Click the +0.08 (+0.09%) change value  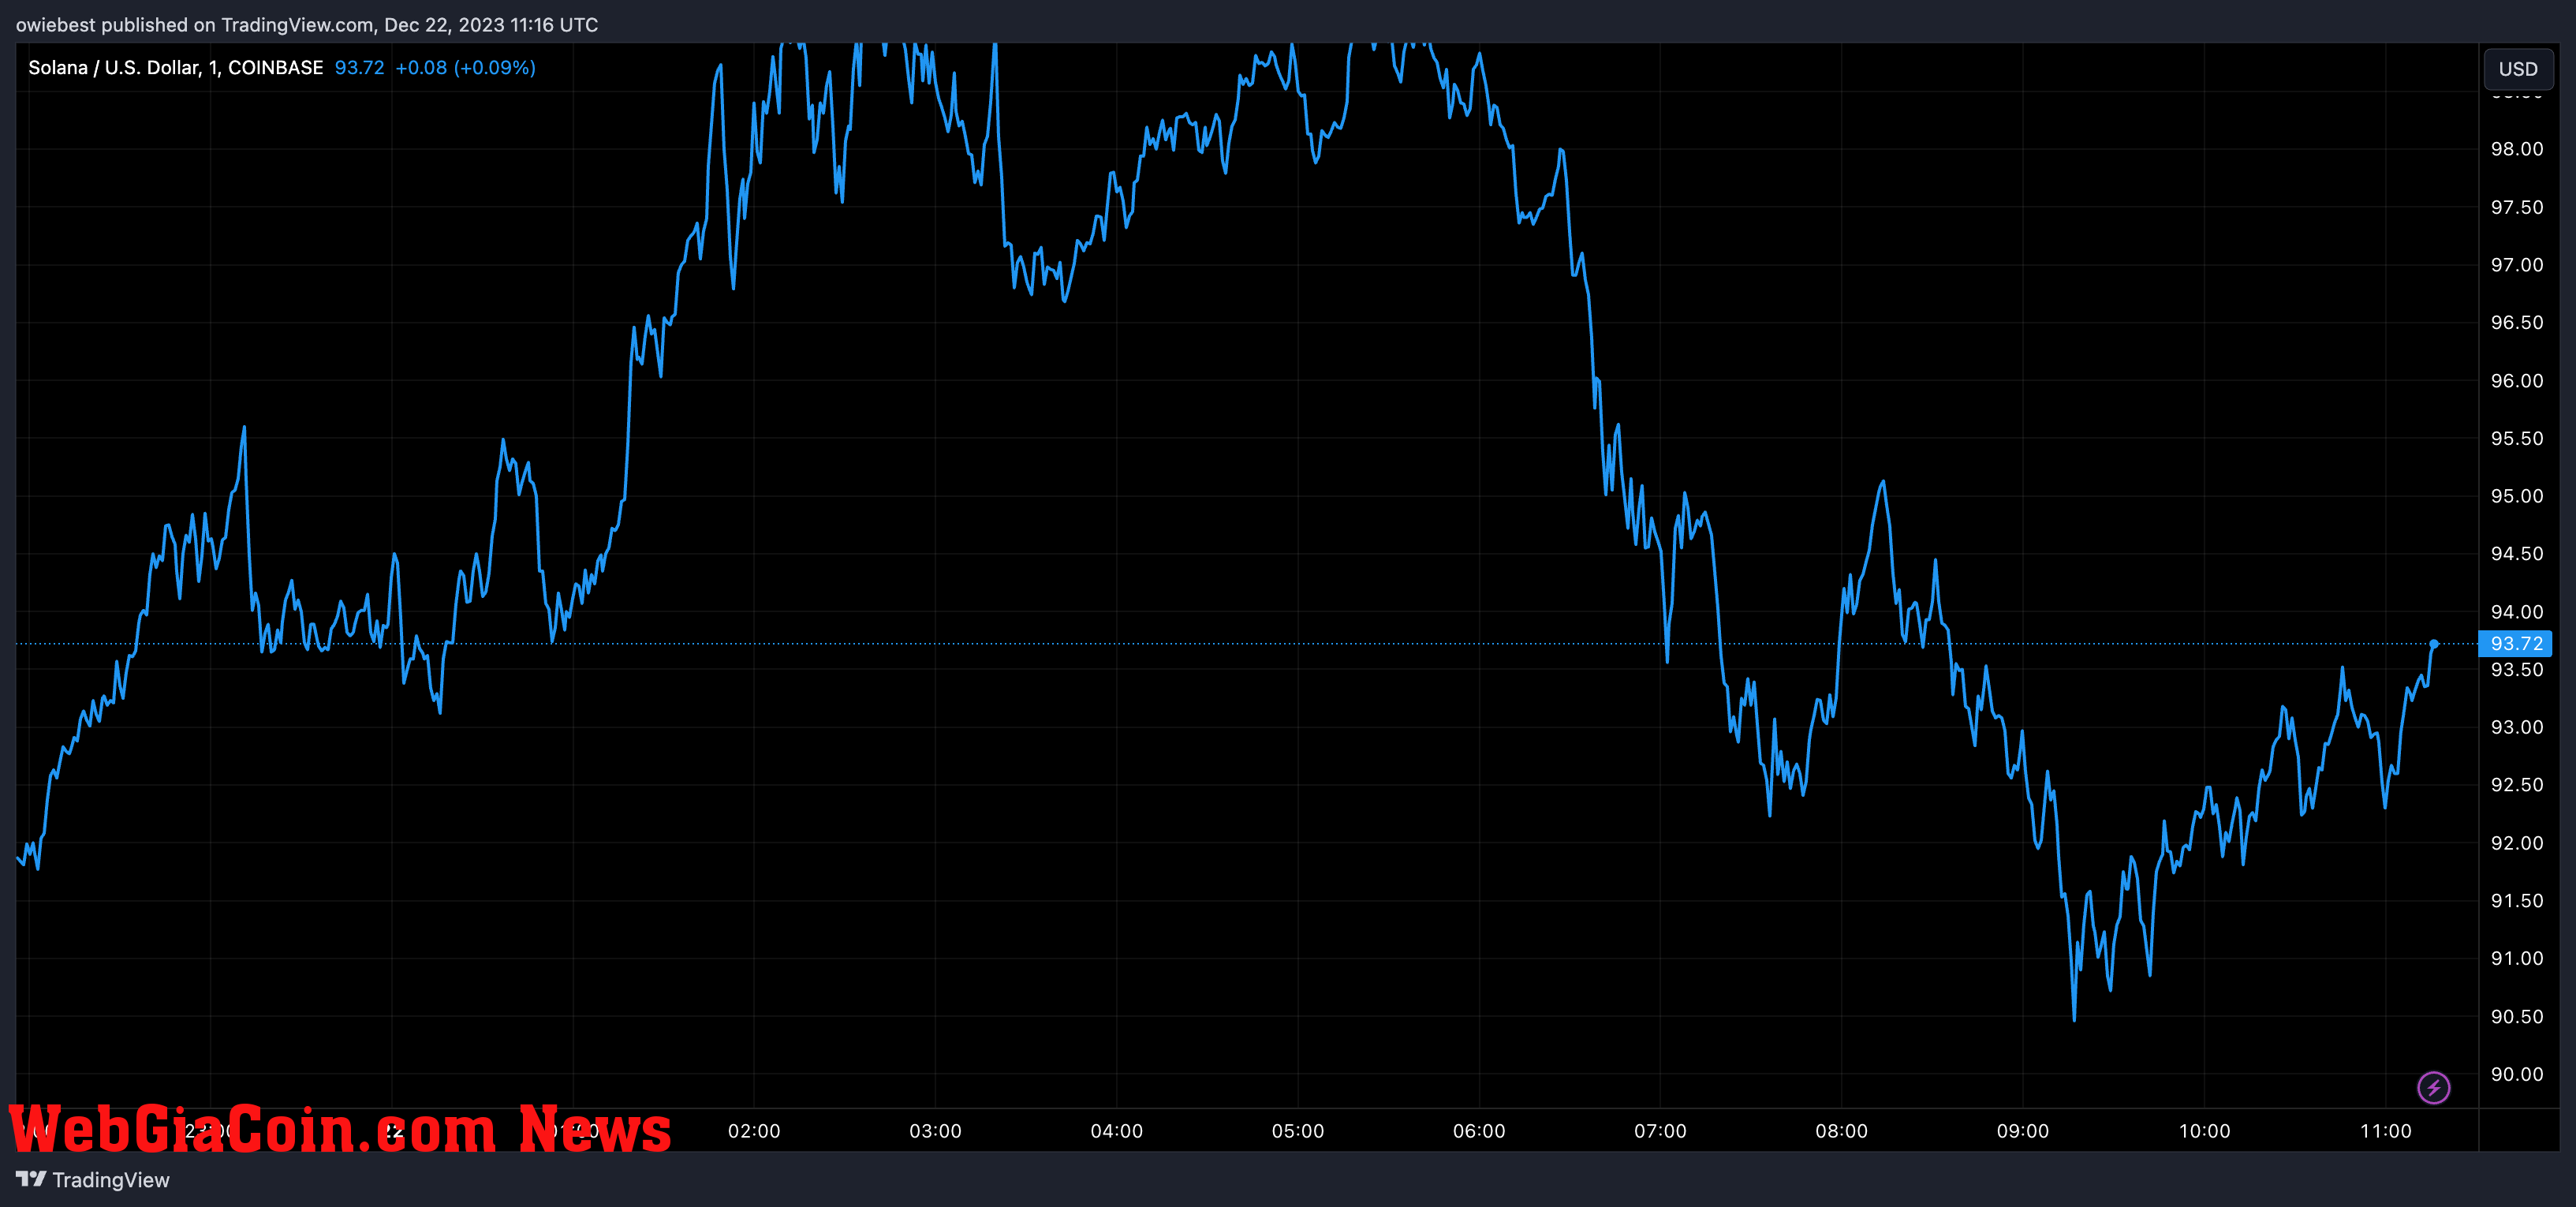465,67
